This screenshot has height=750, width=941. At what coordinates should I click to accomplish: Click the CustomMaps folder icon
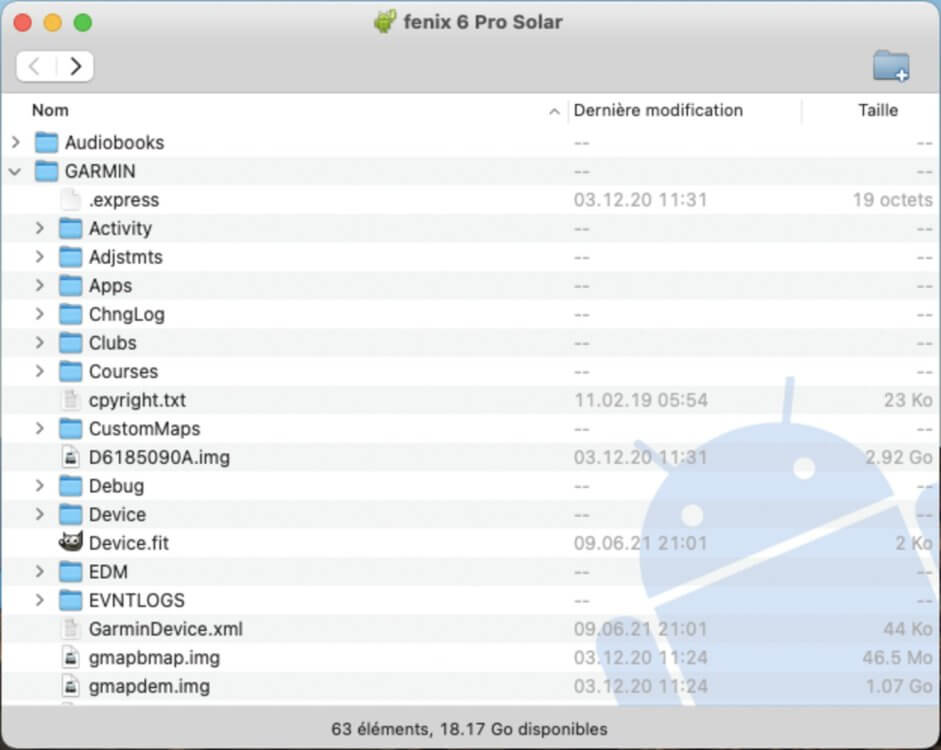[70, 429]
